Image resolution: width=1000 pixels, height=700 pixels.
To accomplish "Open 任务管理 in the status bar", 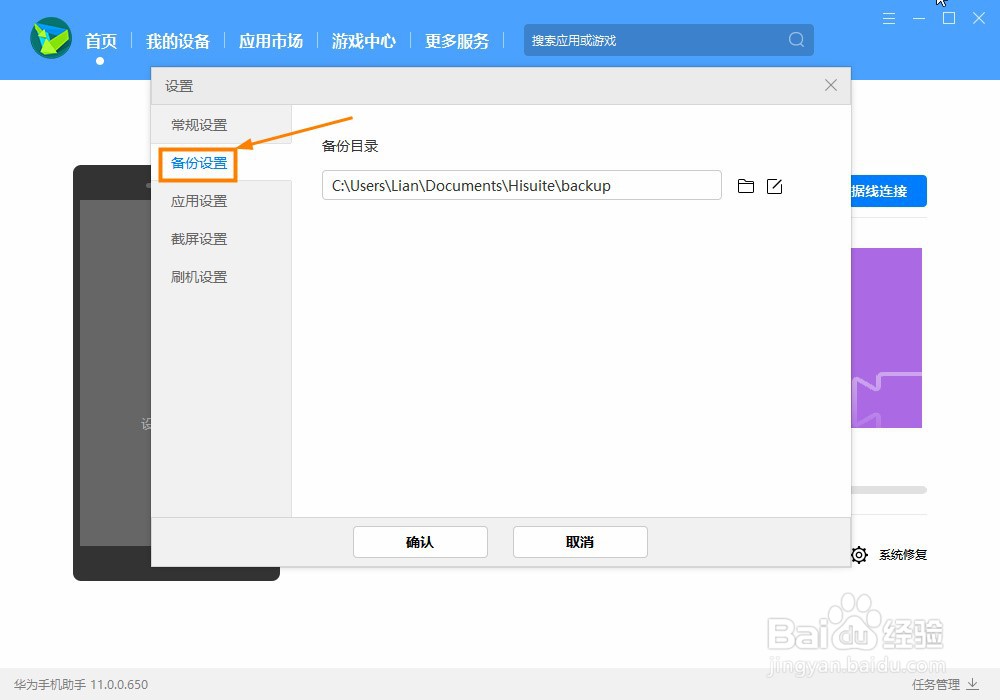I will (x=936, y=684).
